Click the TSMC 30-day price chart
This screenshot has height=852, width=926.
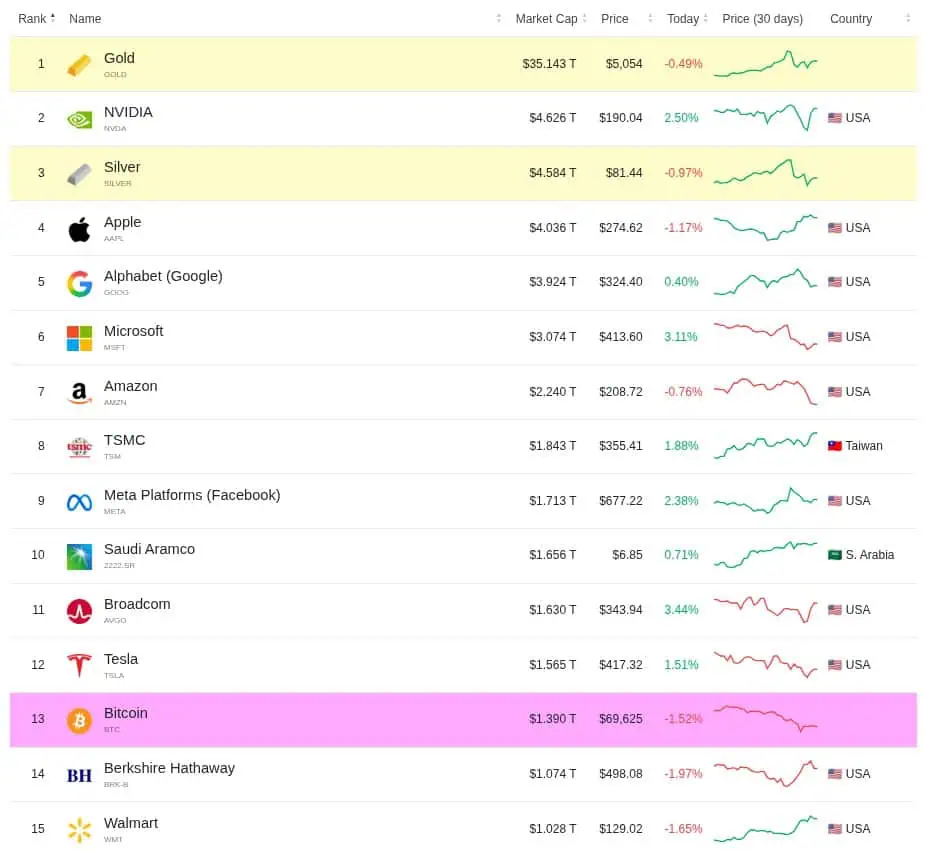pyautogui.click(x=765, y=446)
